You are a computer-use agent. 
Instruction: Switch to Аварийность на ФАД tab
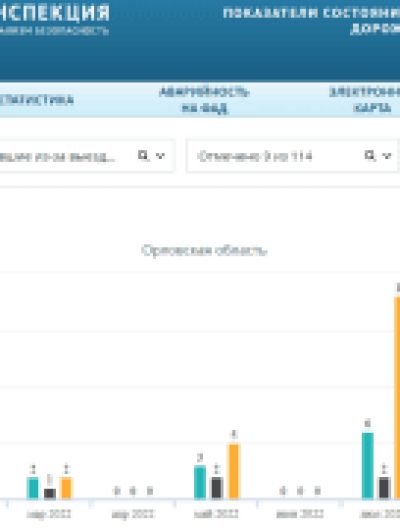[205, 100]
